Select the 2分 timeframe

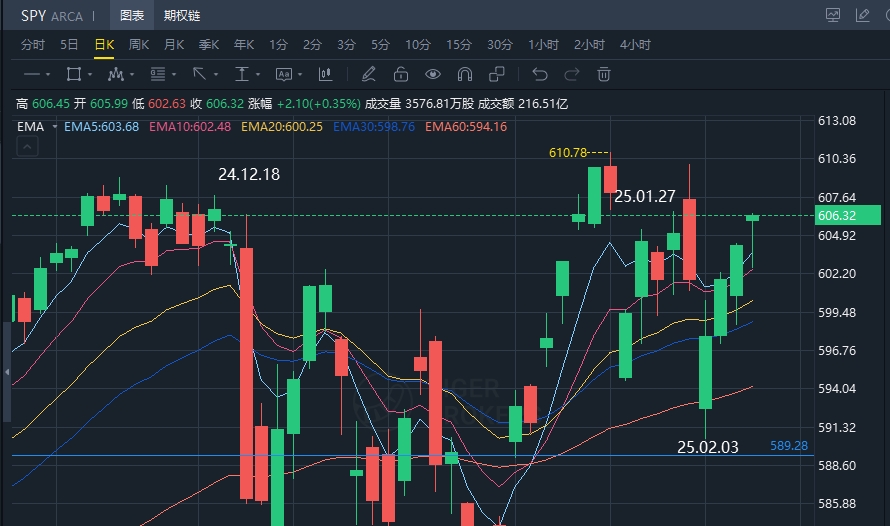312,45
